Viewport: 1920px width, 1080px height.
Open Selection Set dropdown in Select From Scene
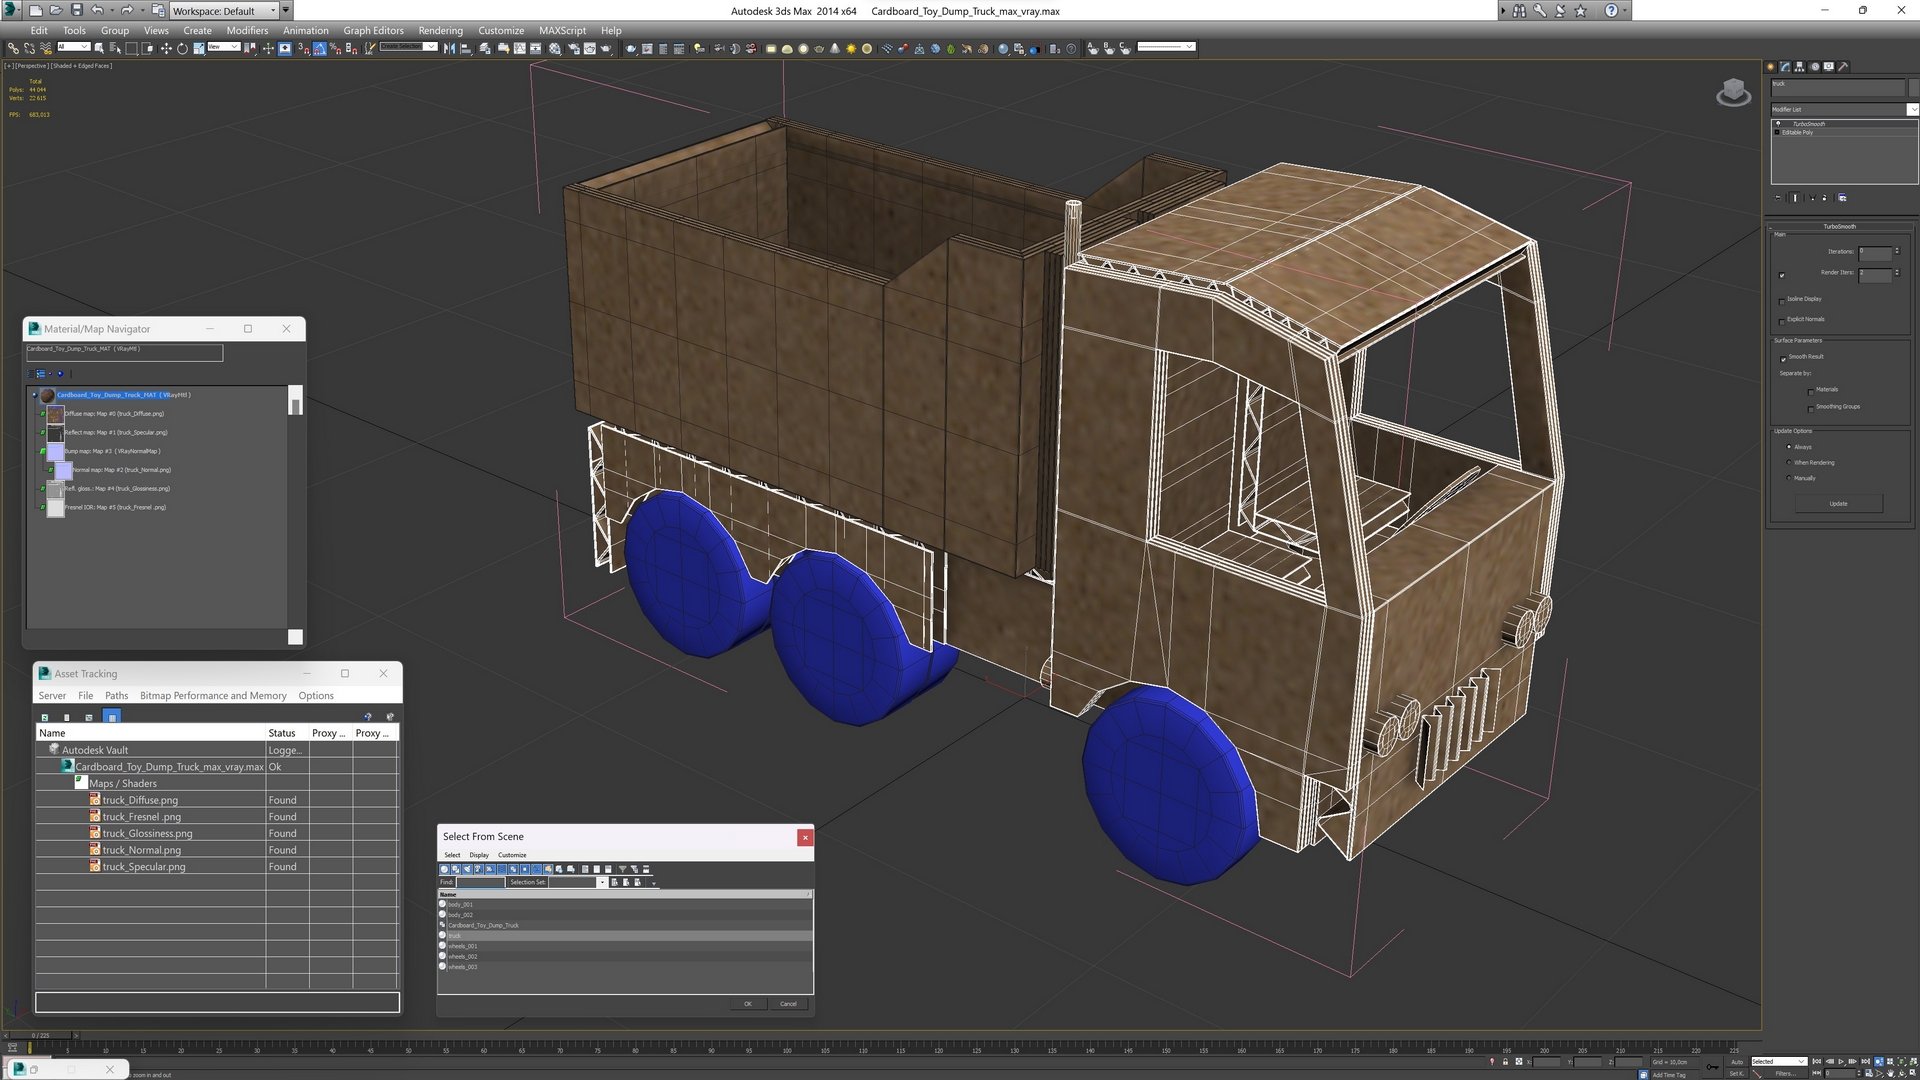click(x=602, y=883)
